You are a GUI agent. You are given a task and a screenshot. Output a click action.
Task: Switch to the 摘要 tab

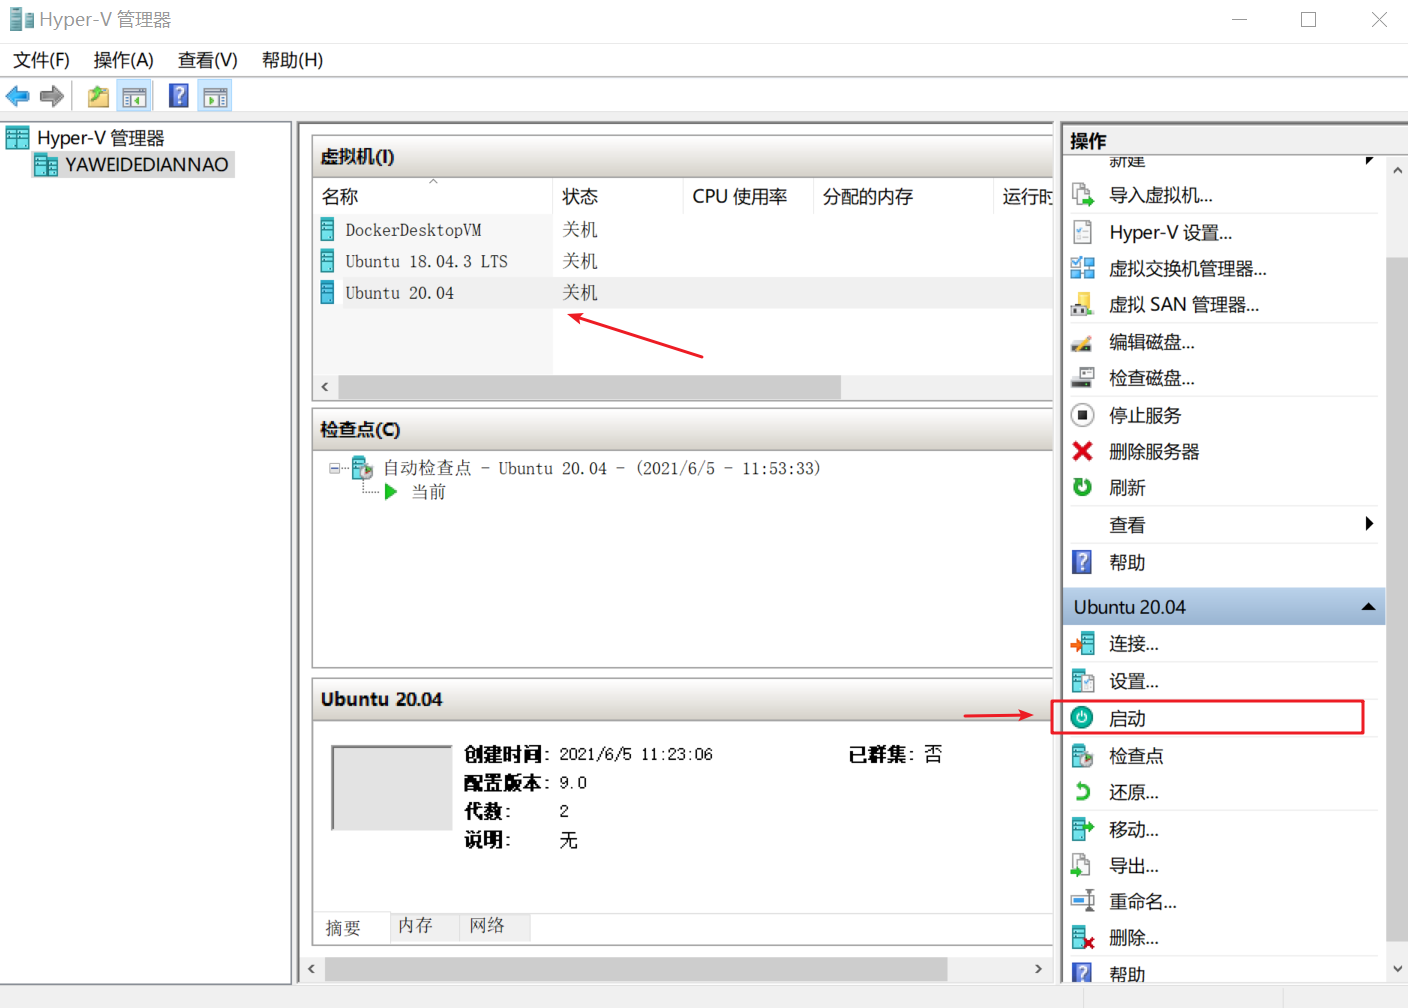coord(343,928)
